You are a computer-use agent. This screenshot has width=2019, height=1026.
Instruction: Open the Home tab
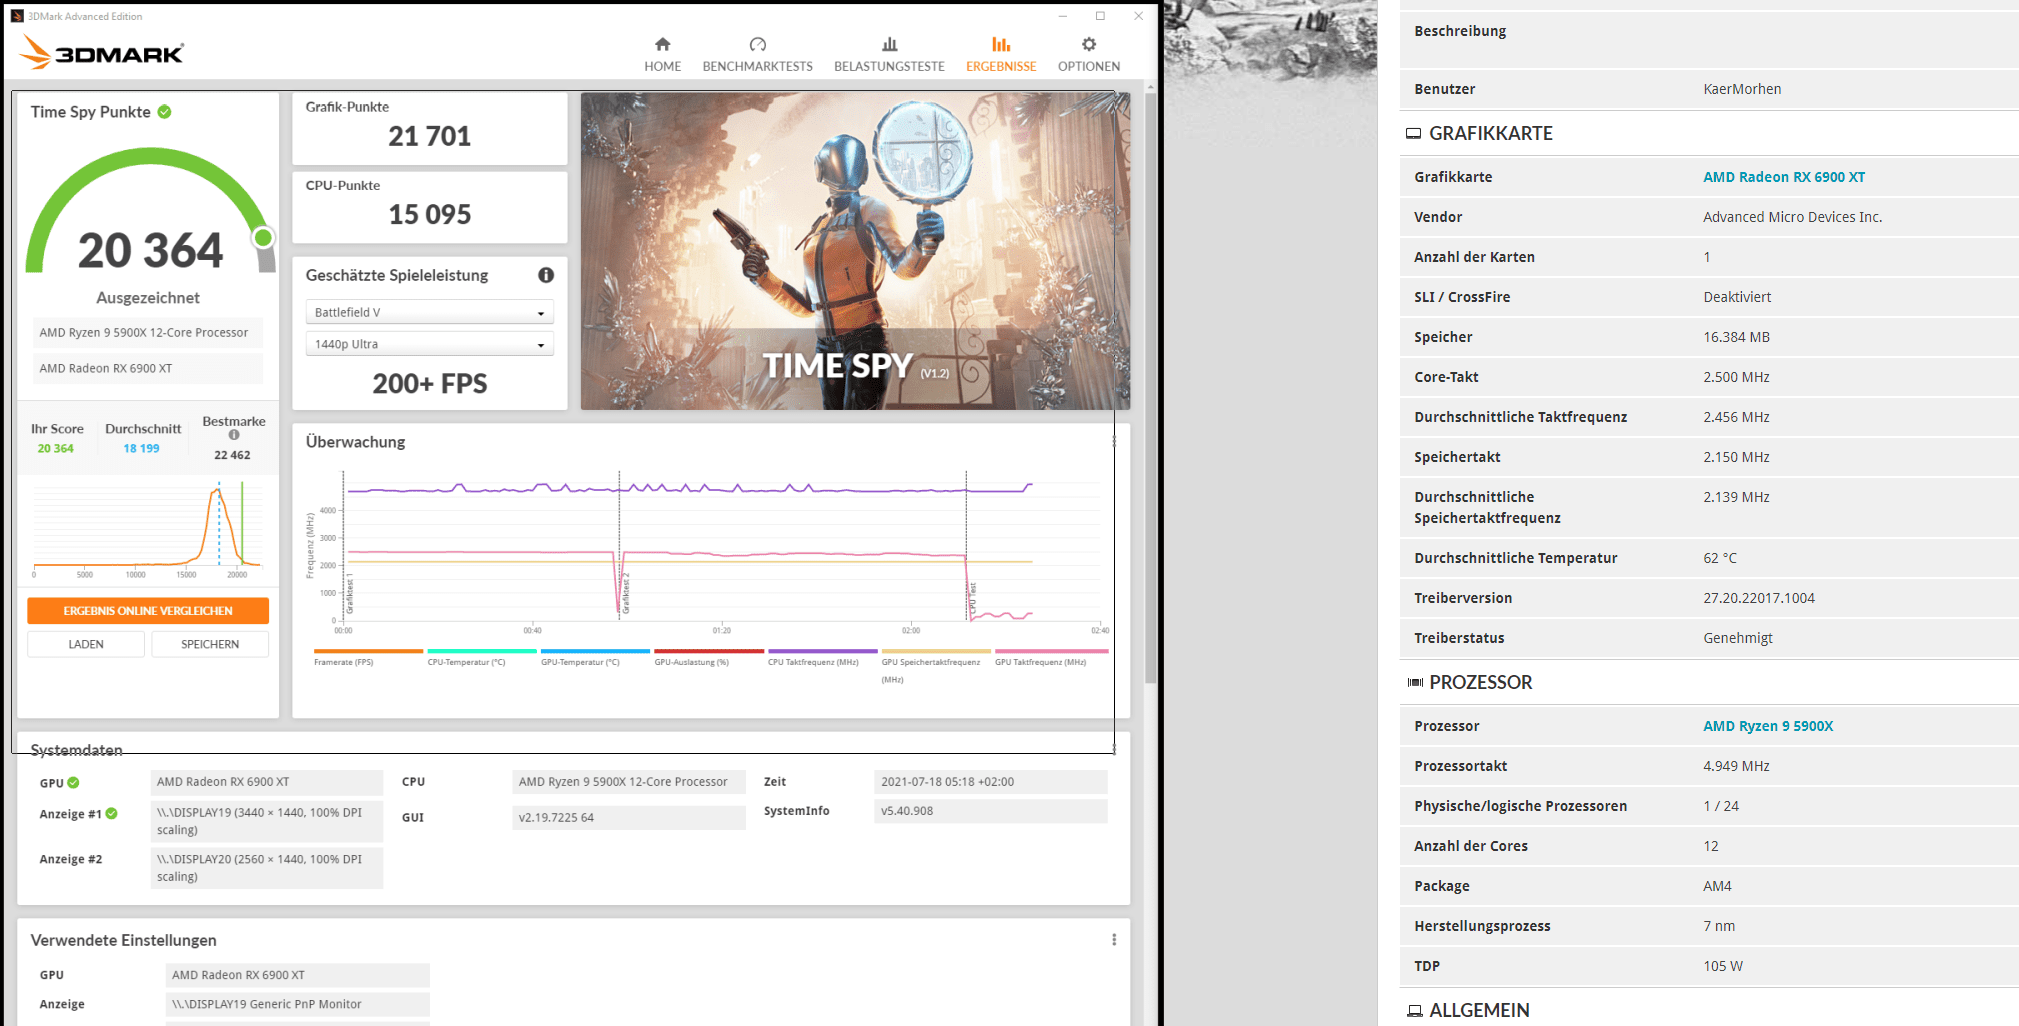[662, 55]
